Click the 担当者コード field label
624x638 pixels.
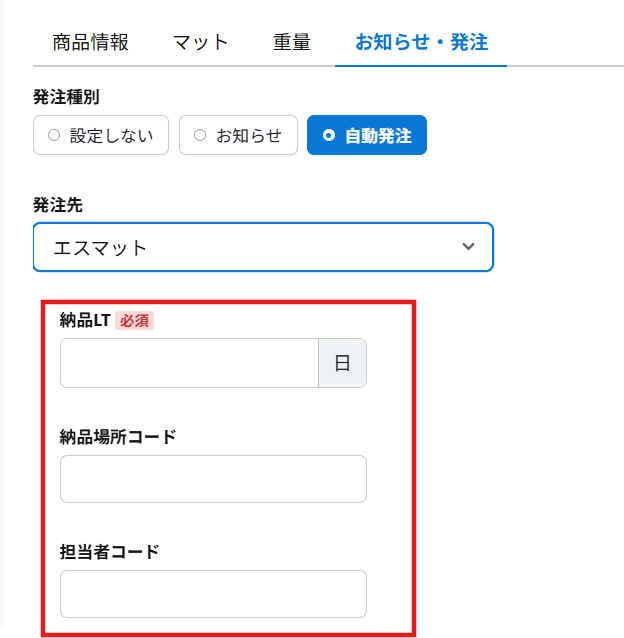tap(109, 551)
